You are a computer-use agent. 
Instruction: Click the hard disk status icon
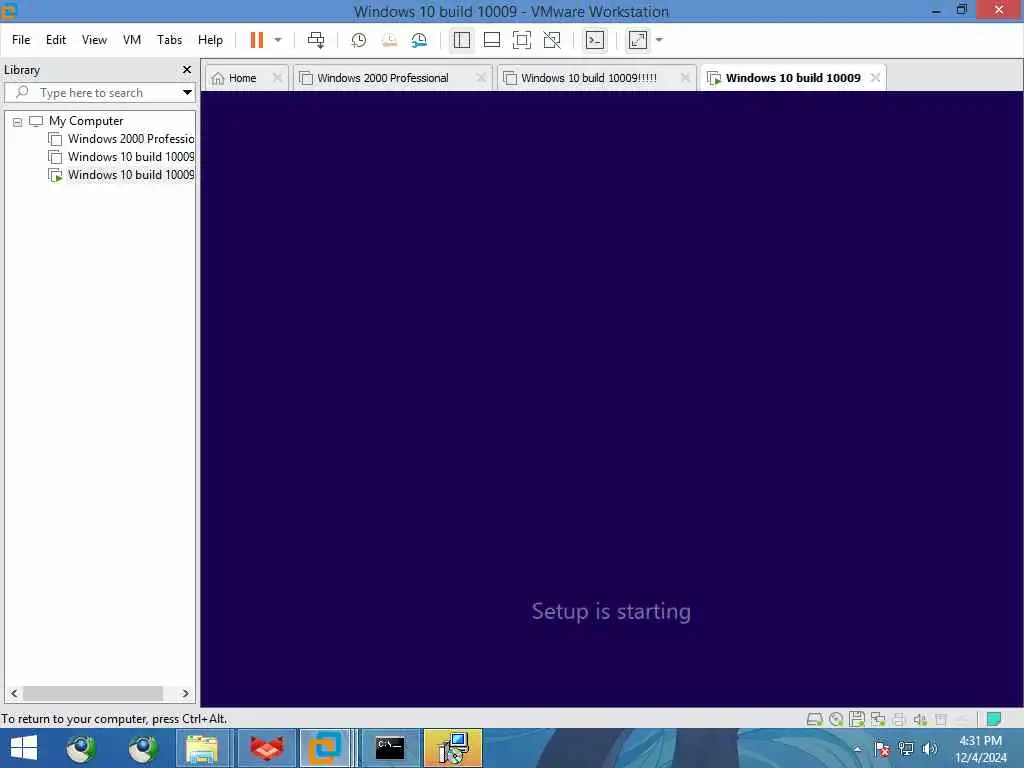814,720
